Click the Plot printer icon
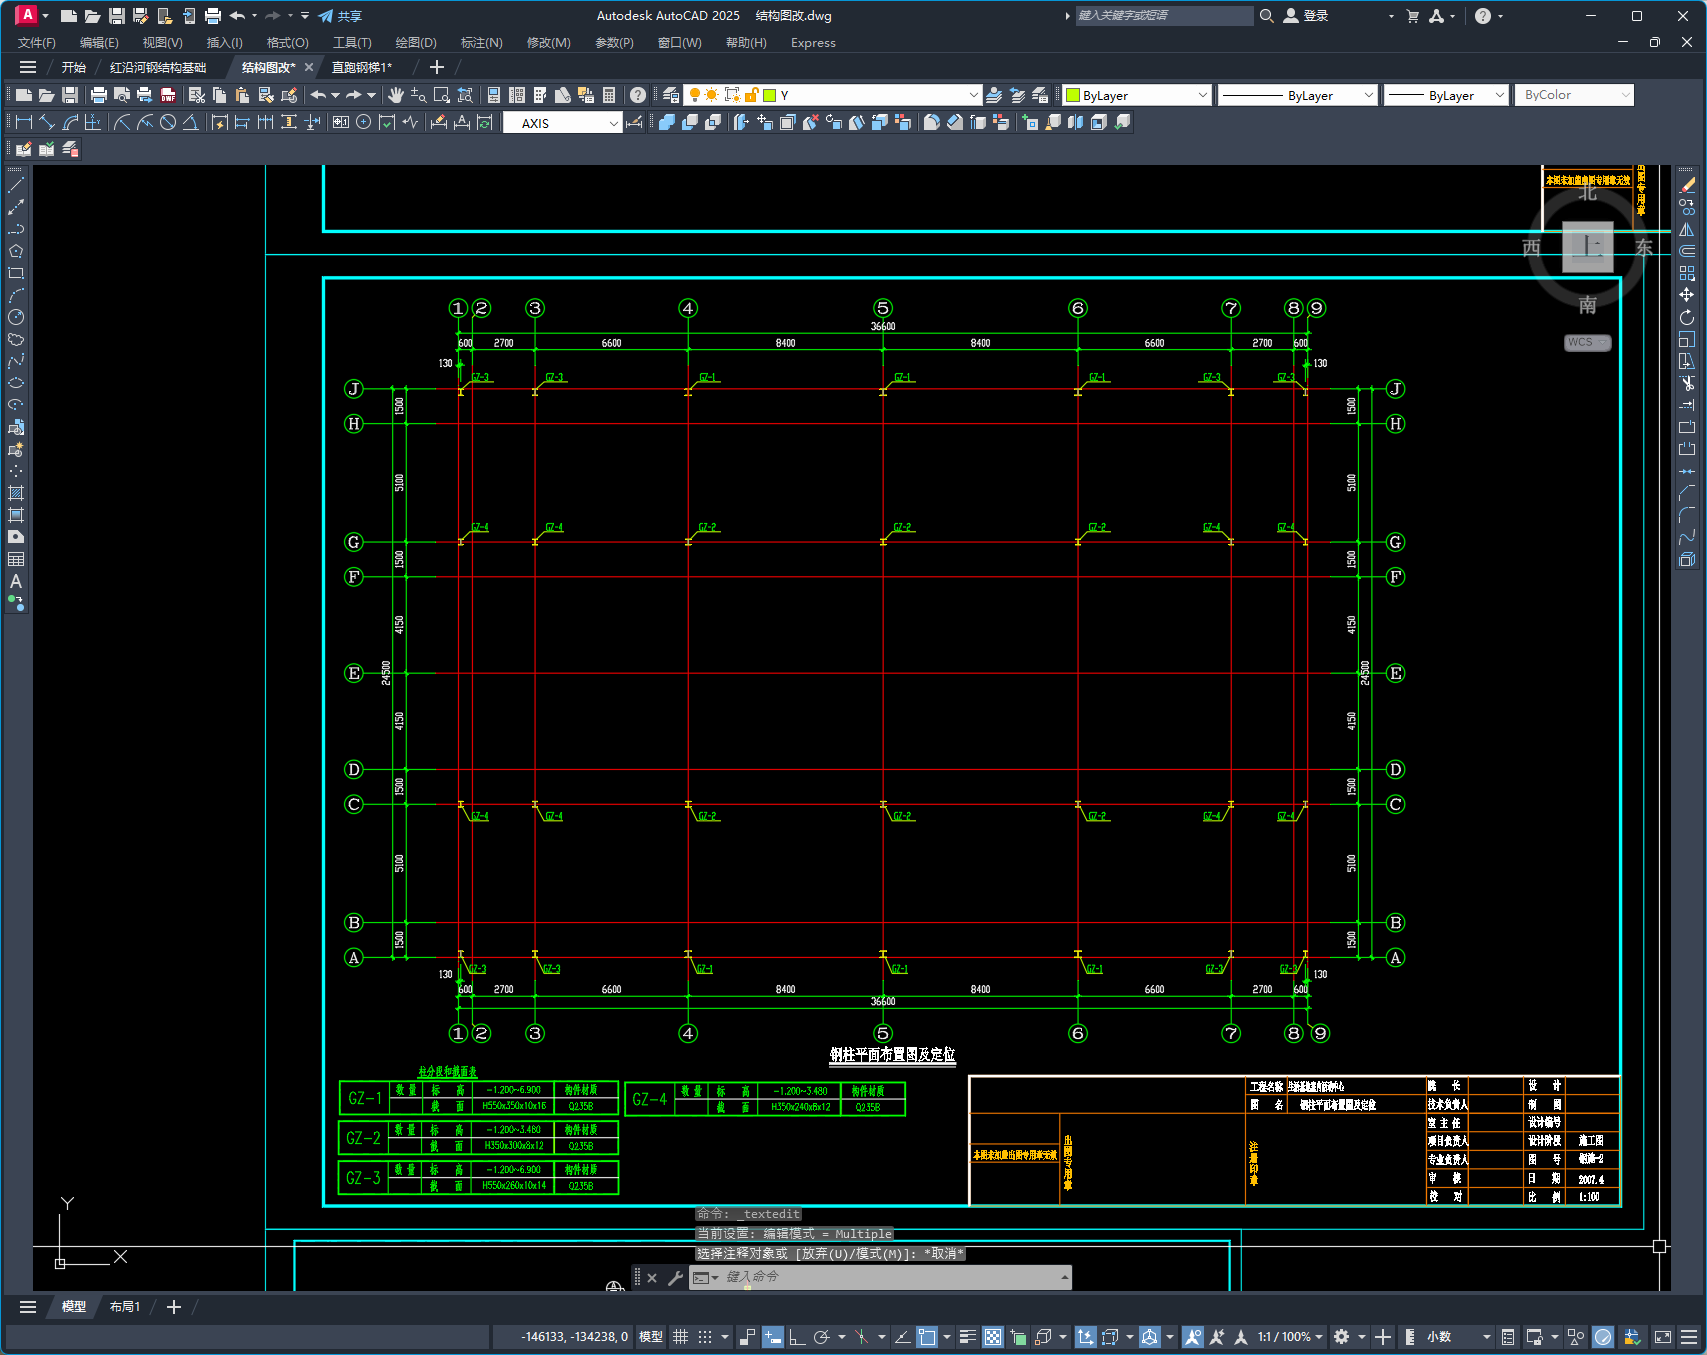The height and width of the screenshot is (1355, 1707). tap(99, 95)
